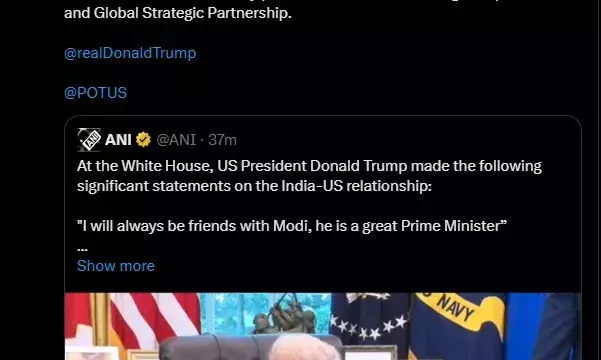The width and height of the screenshot is (601, 360).
Task: Click the ellipsis above Show more
Action: pyautogui.click(x=82, y=248)
